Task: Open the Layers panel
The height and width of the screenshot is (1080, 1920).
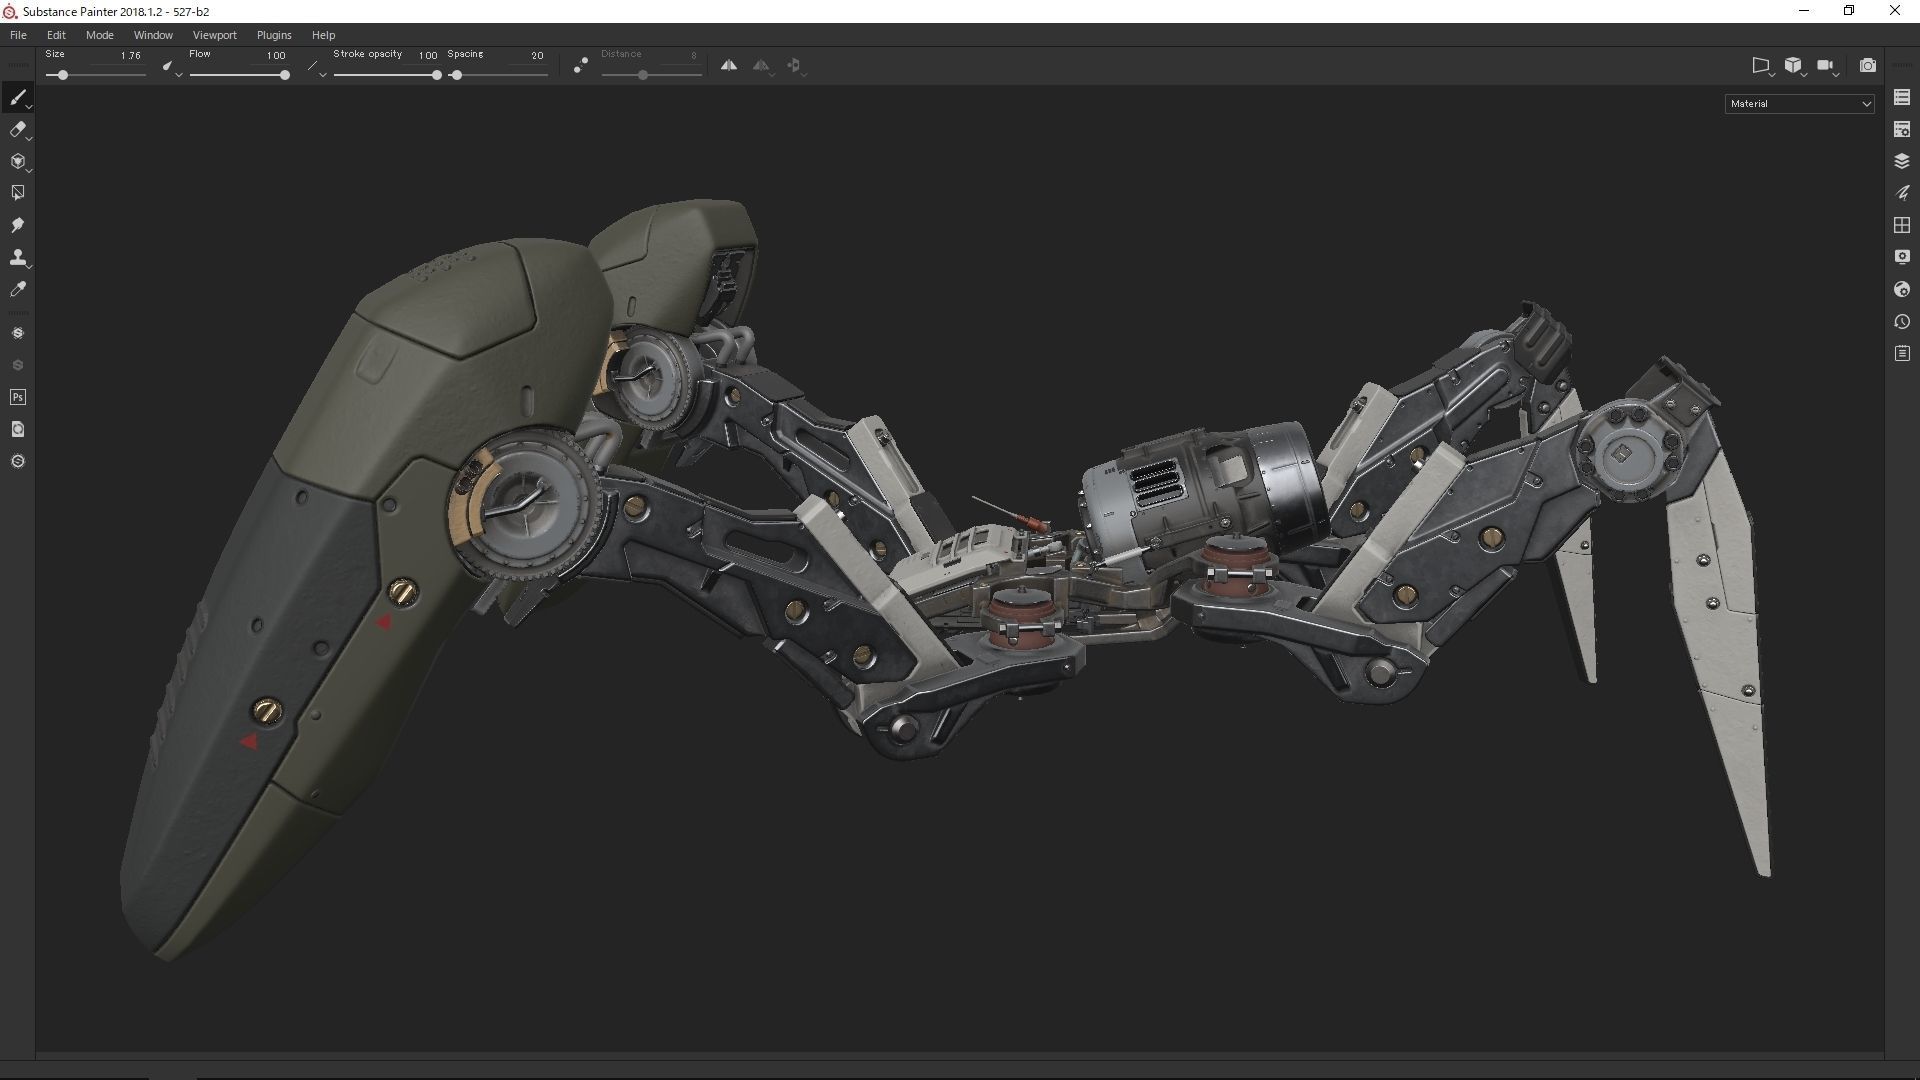Action: coord(1902,161)
